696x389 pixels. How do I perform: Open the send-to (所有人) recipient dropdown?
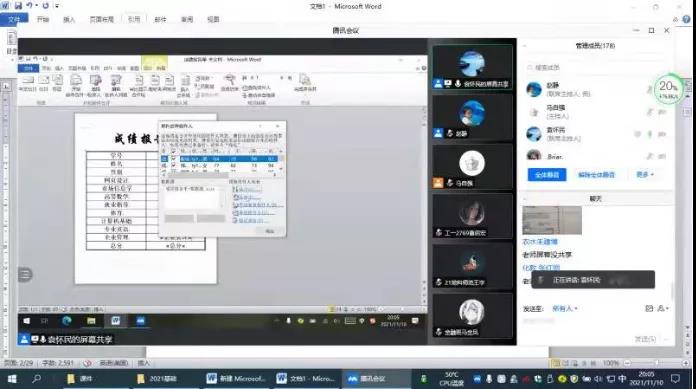(x=565, y=308)
